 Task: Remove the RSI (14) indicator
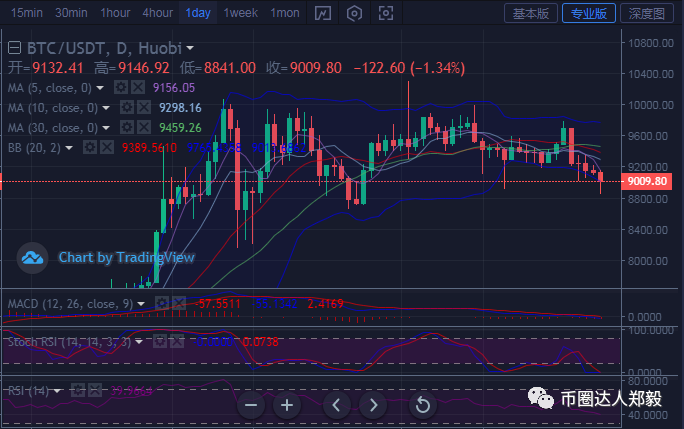pos(95,390)
